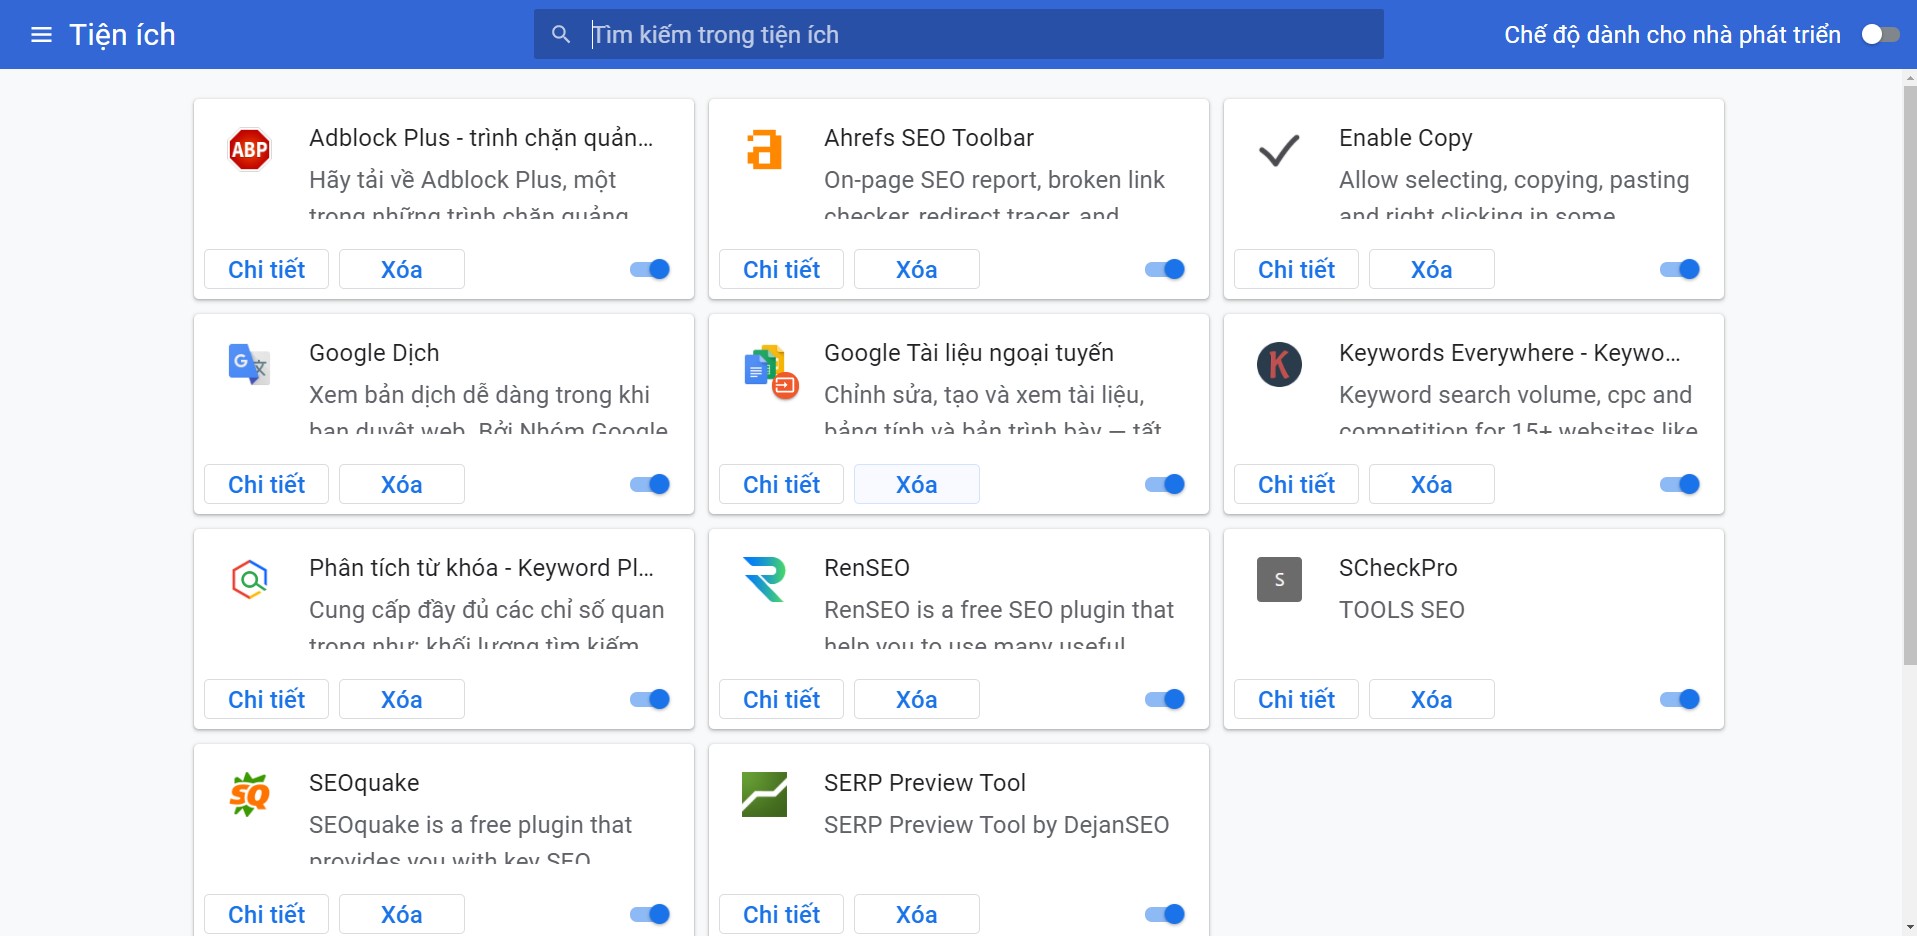Click the RenSEO extension icon
This screenshot has height=936, width=1917.
(x=764, y=580)
